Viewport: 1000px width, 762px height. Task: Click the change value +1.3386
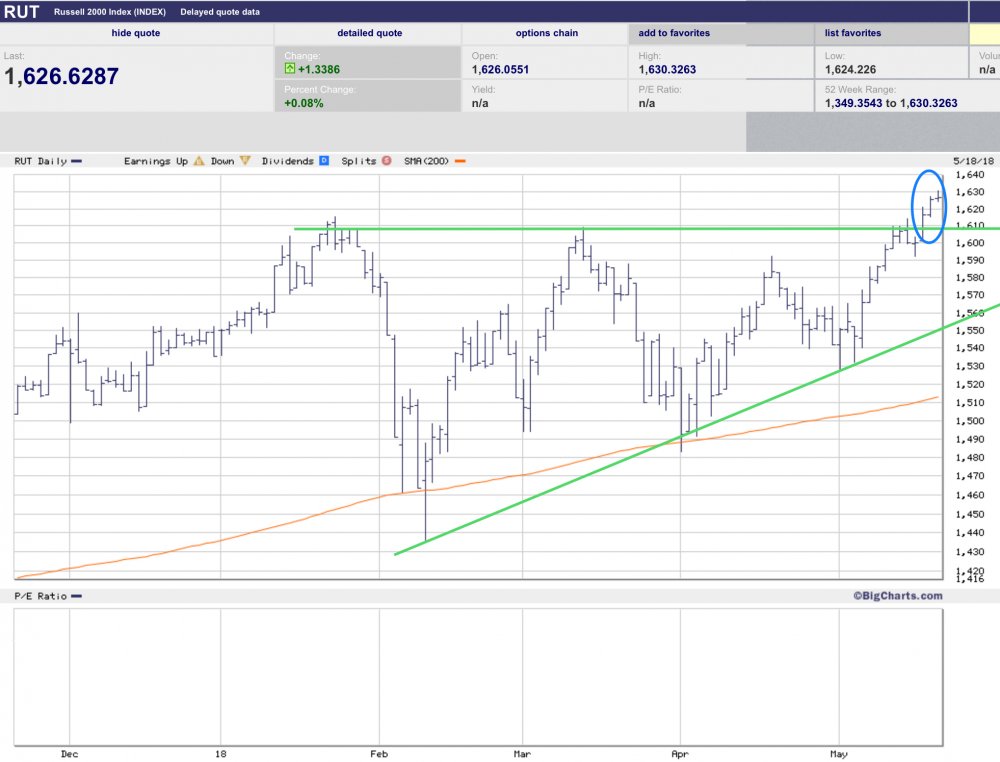319,69
